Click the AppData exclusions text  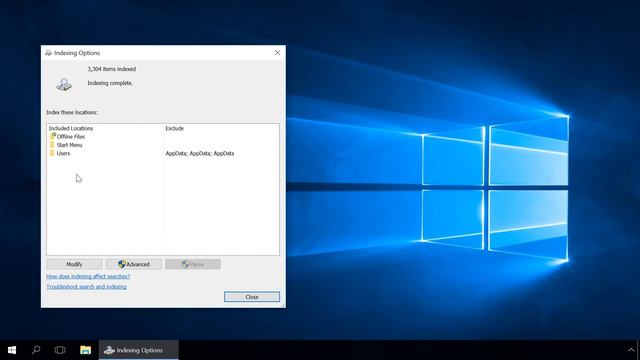pyautogui.click(x=200, y=153)
